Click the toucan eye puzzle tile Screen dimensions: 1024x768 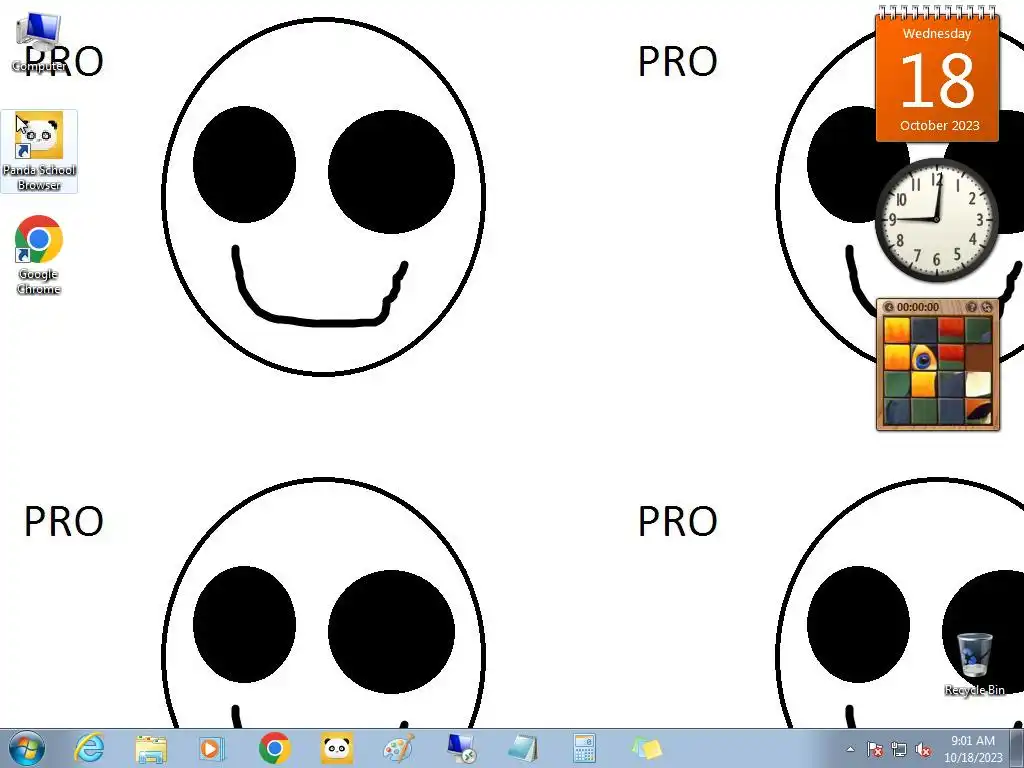(x=923, y=357)
